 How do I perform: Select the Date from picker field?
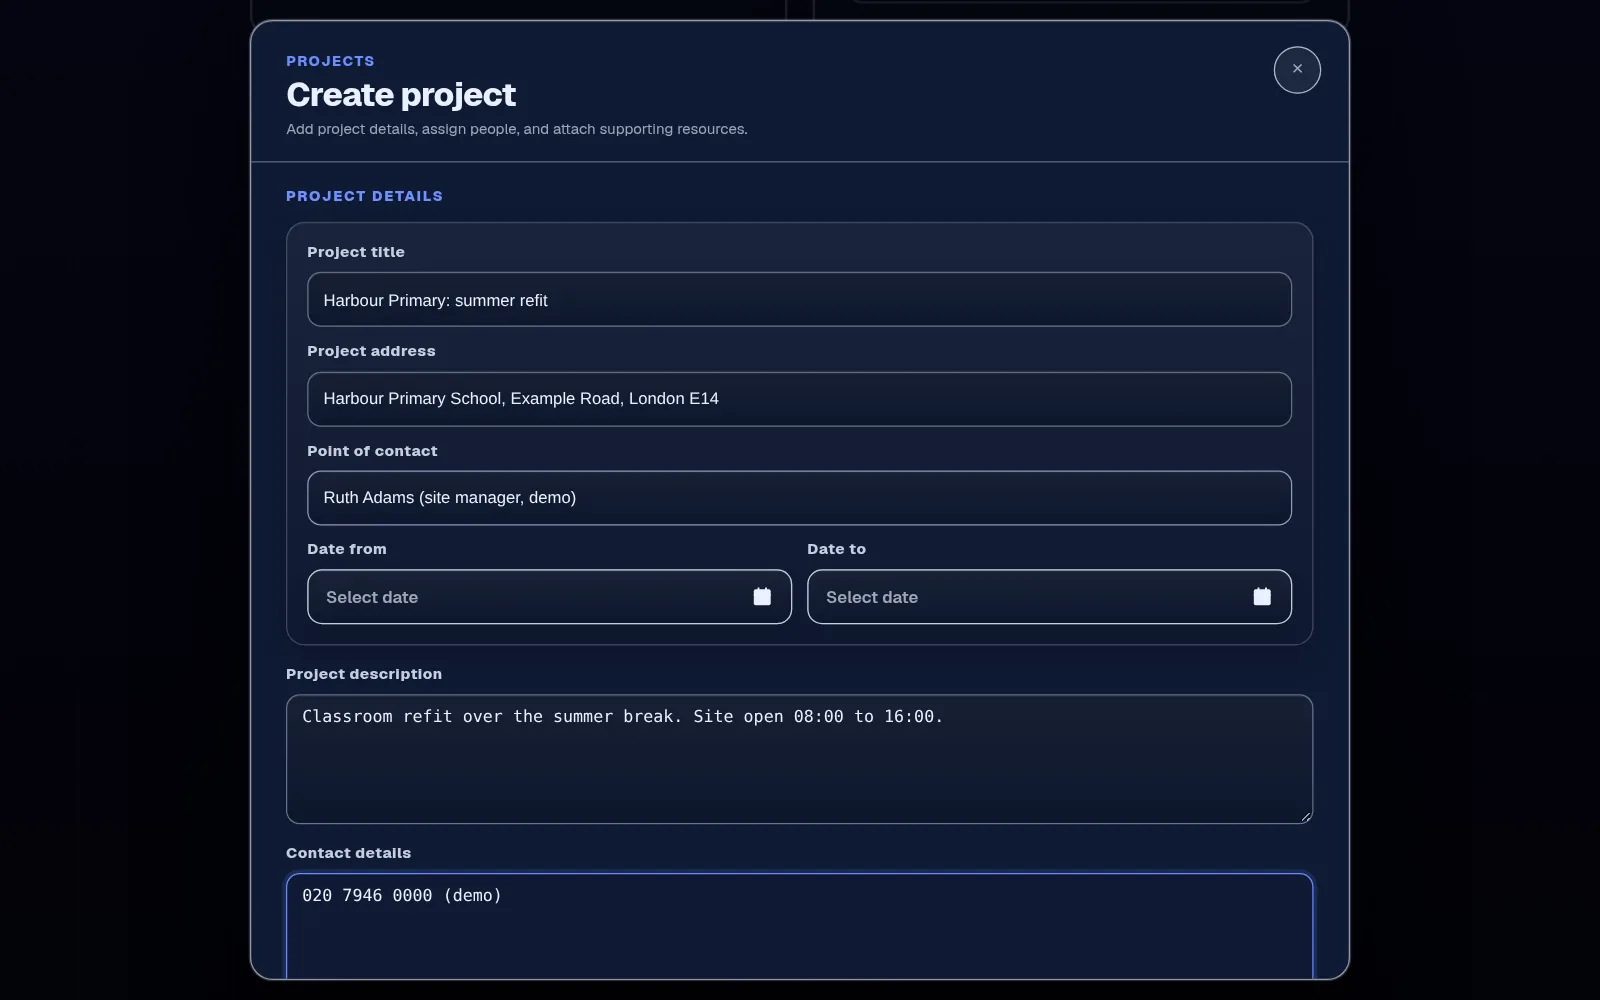click(x=549, y=597)
